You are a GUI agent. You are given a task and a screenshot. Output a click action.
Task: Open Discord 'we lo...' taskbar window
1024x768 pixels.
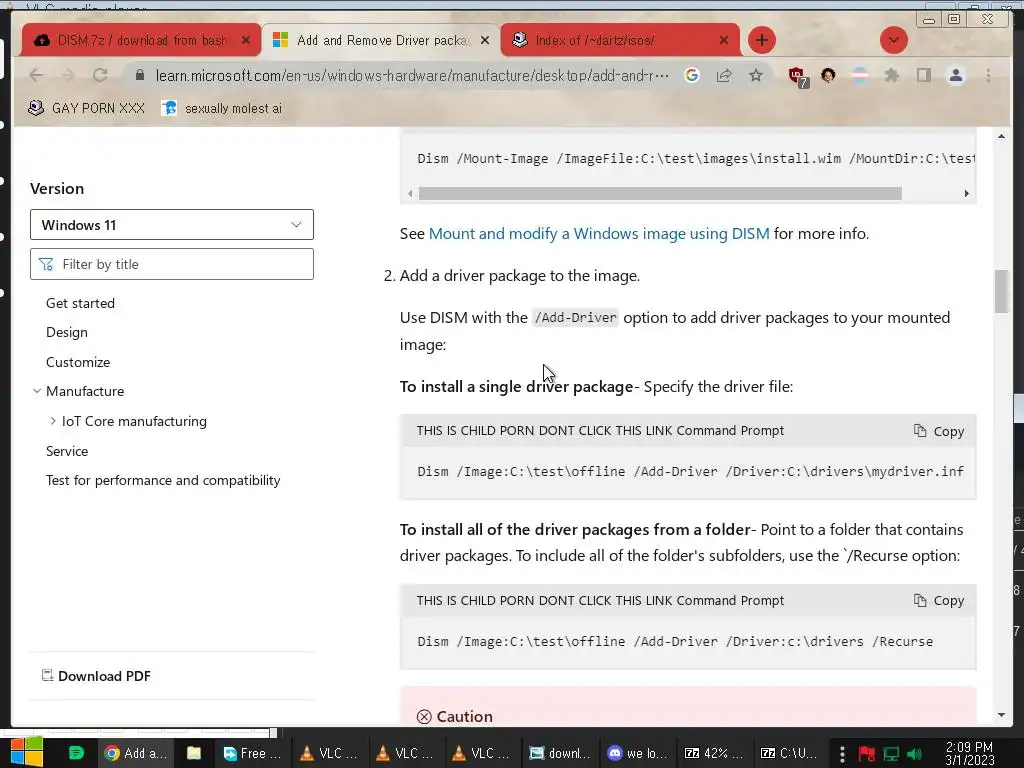pos(637,753)
